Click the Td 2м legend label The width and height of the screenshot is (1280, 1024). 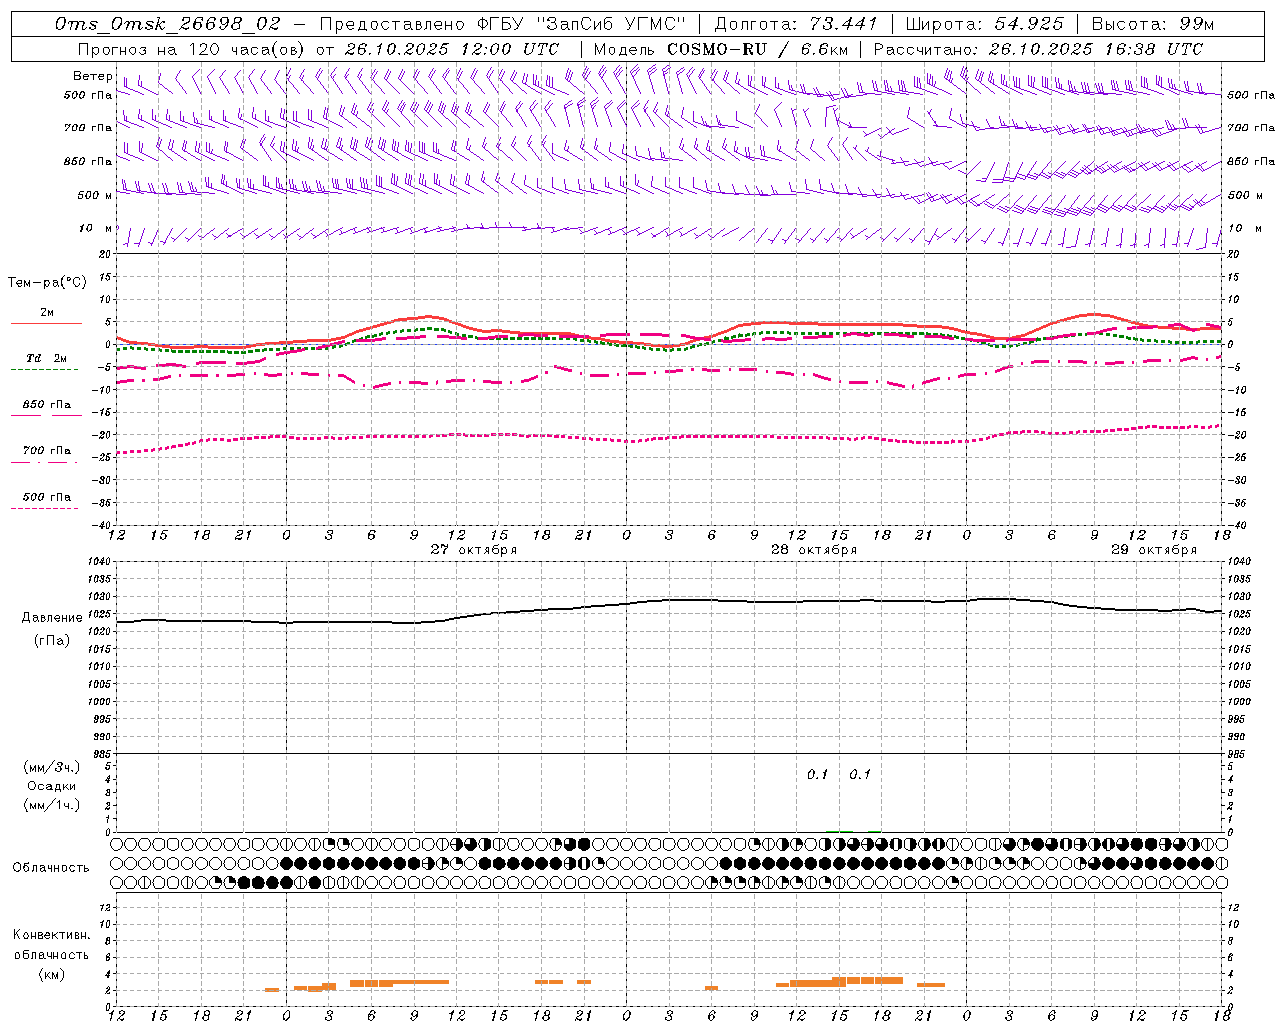[x=46, y=357]
